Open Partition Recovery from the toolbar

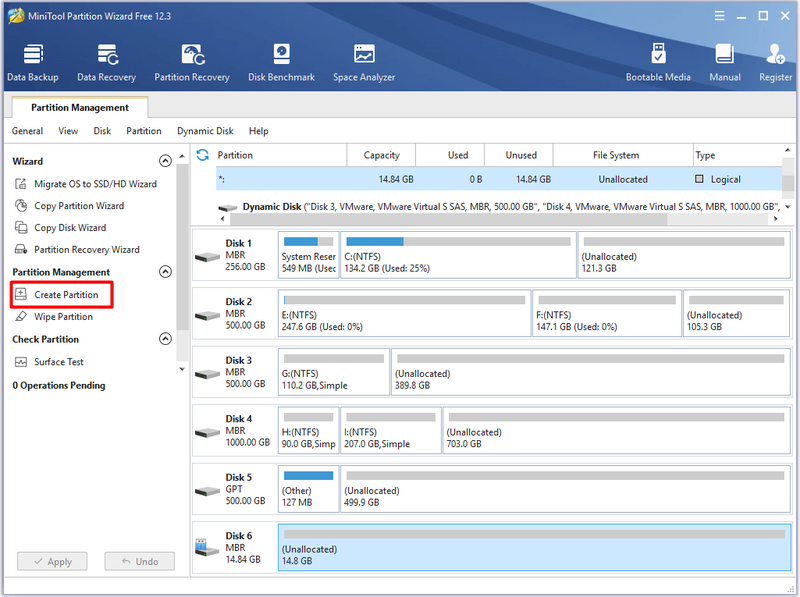pos(192,63)
